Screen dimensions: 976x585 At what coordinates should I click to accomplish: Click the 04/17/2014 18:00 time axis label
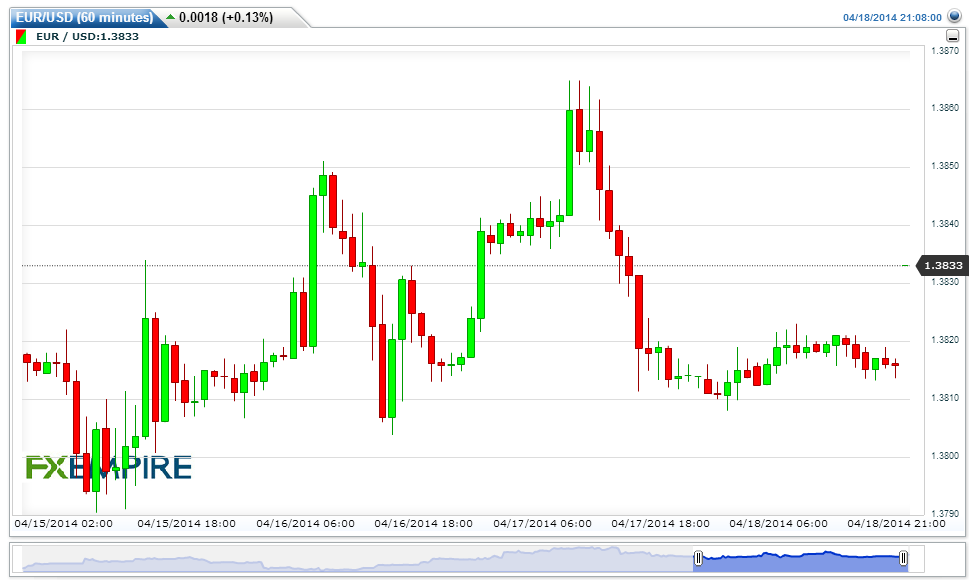click(660, 523)
